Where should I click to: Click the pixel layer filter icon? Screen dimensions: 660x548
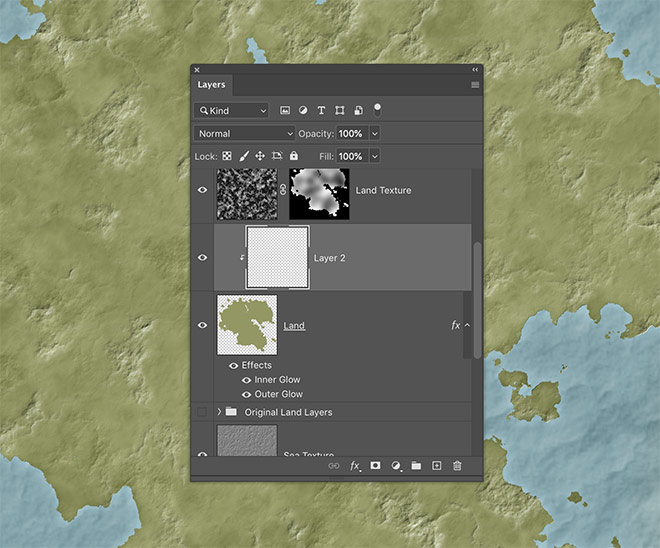[x=285, y=110]
